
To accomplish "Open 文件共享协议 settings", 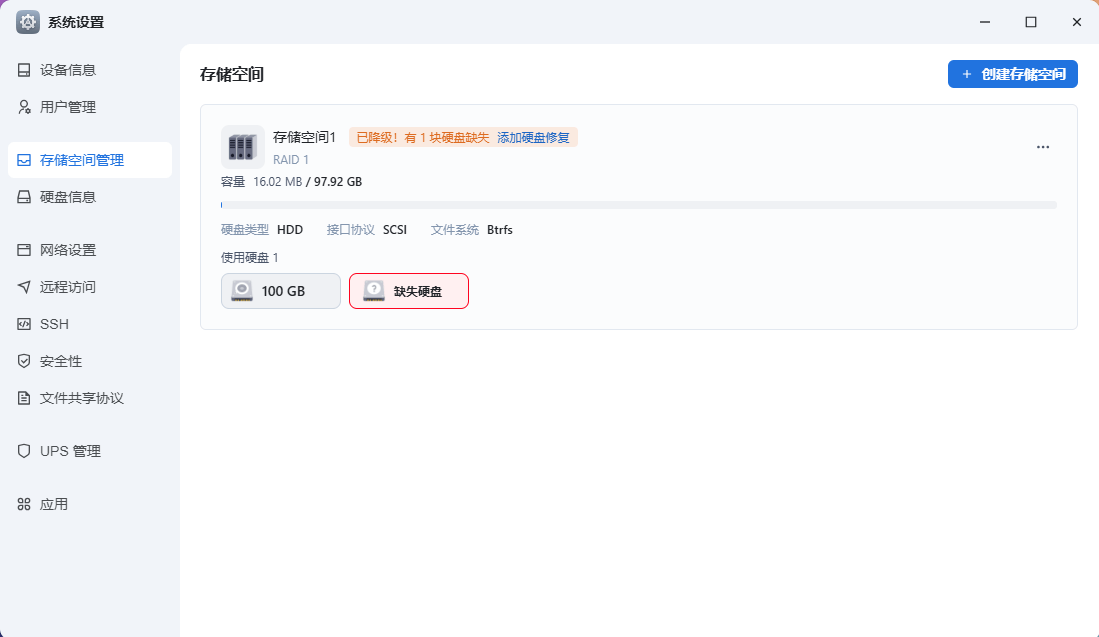I will coord(81,398).
